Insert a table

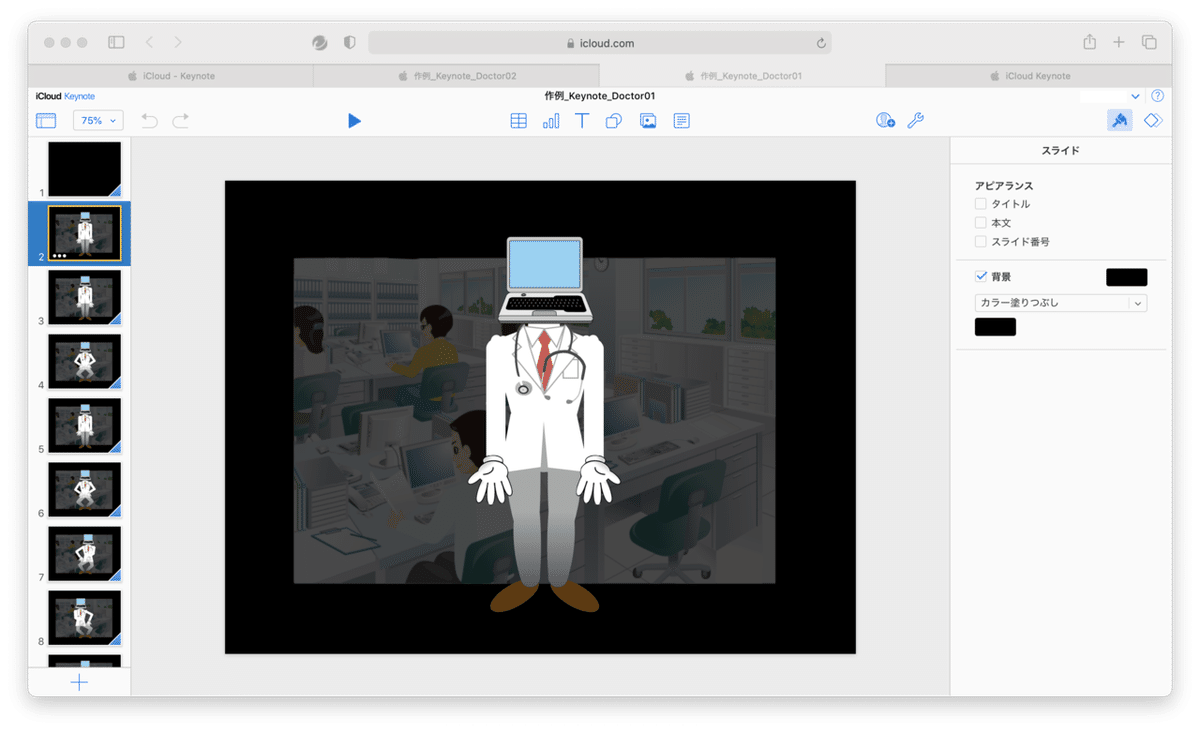[518, 120]
